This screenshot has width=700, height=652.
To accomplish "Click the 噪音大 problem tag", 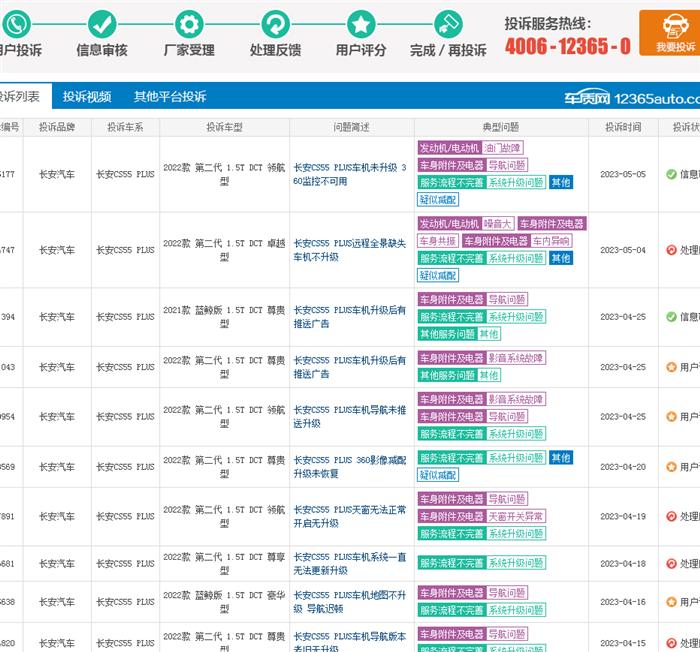I will pos(498,224).
